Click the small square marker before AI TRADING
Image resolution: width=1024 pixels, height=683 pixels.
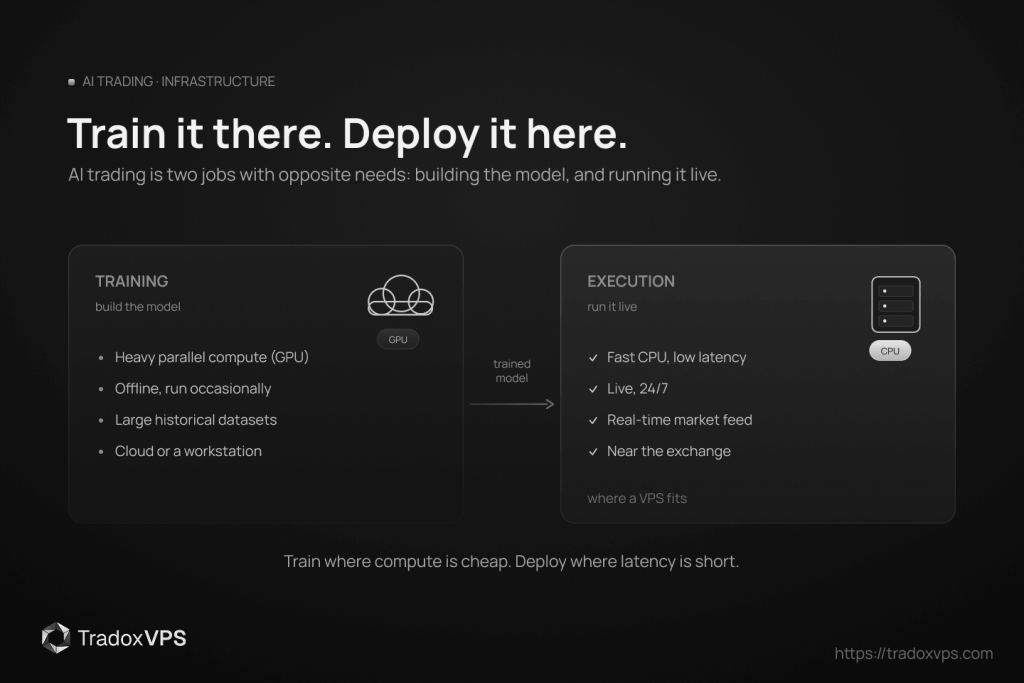[x=71, y=82]
